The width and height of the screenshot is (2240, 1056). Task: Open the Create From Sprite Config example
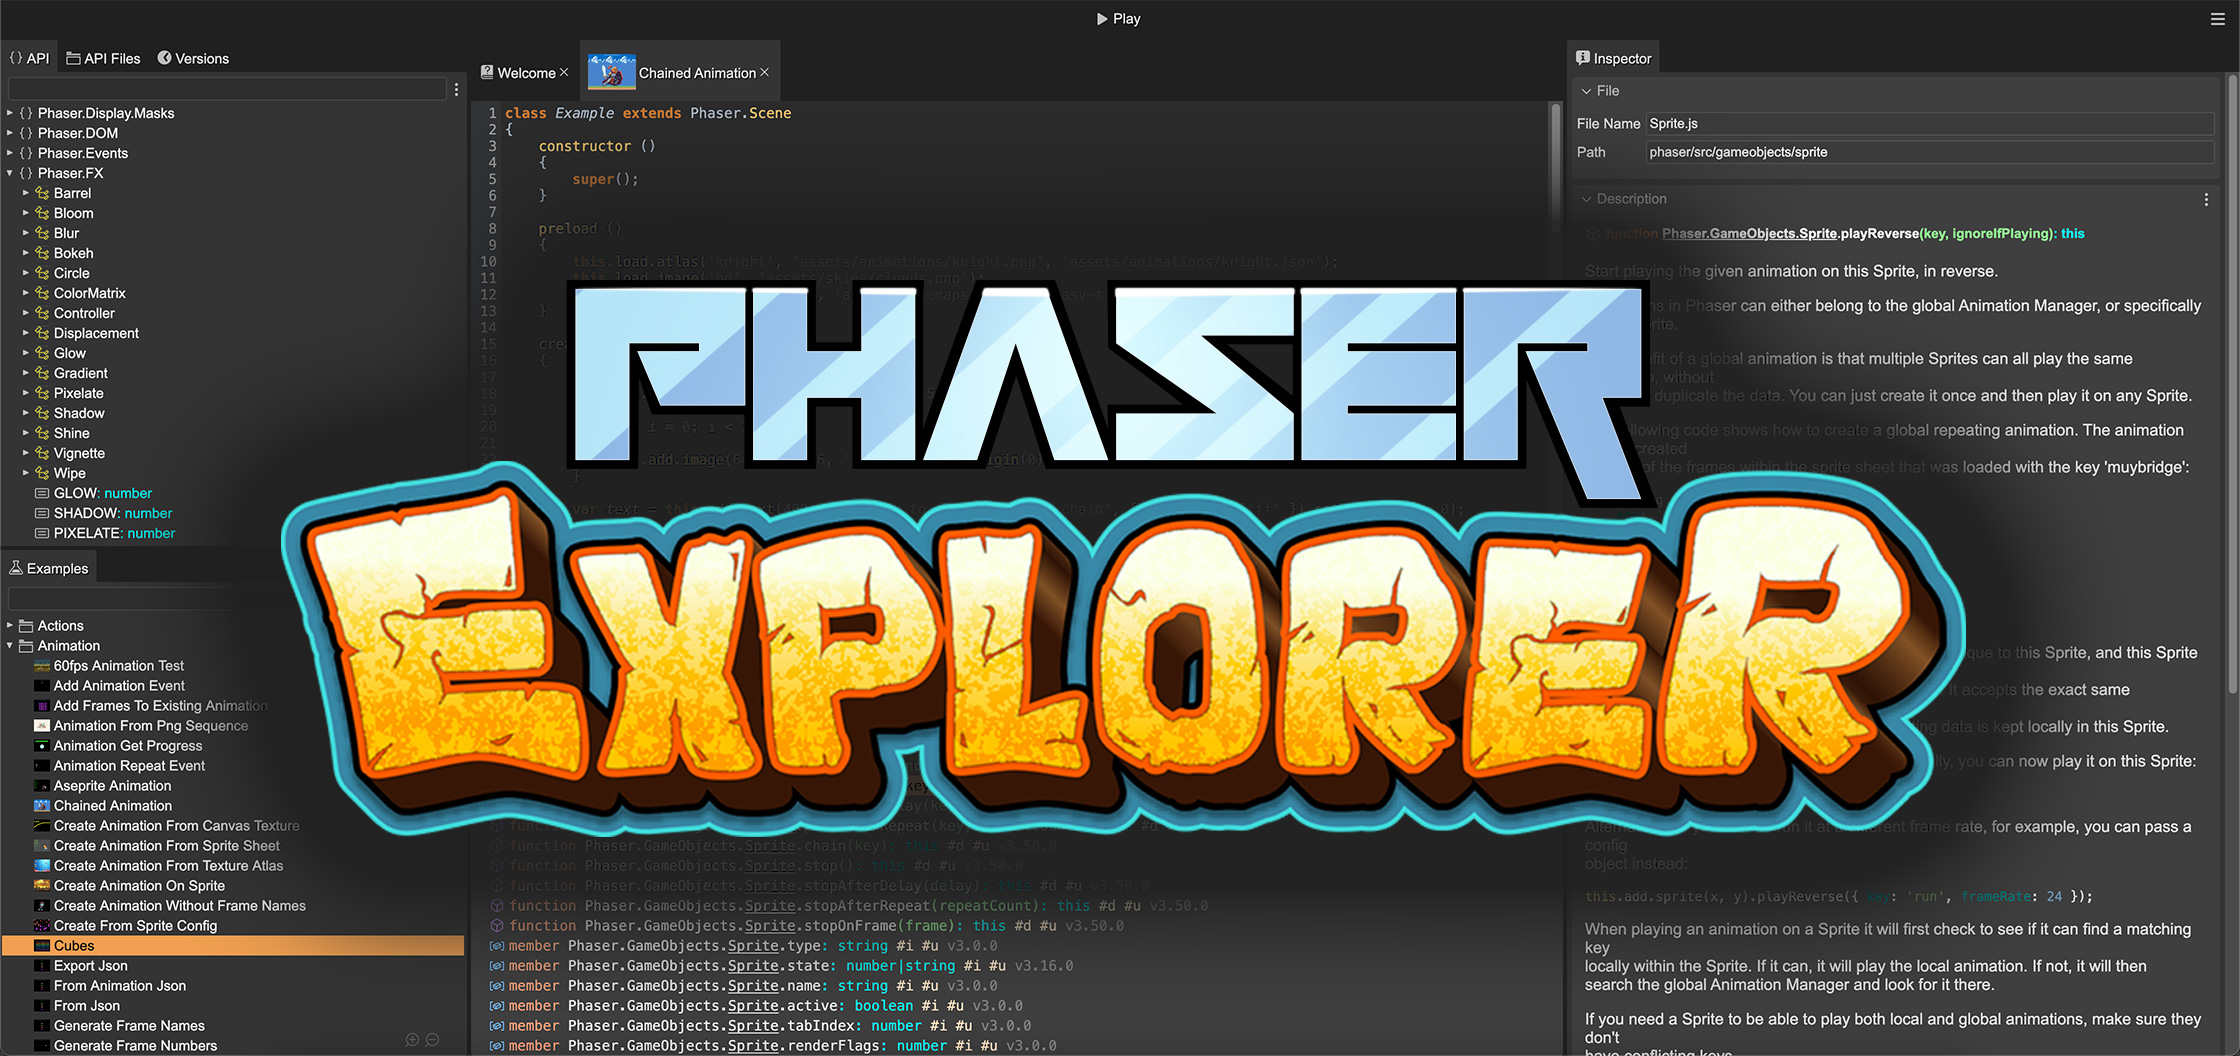click(135, 925)
